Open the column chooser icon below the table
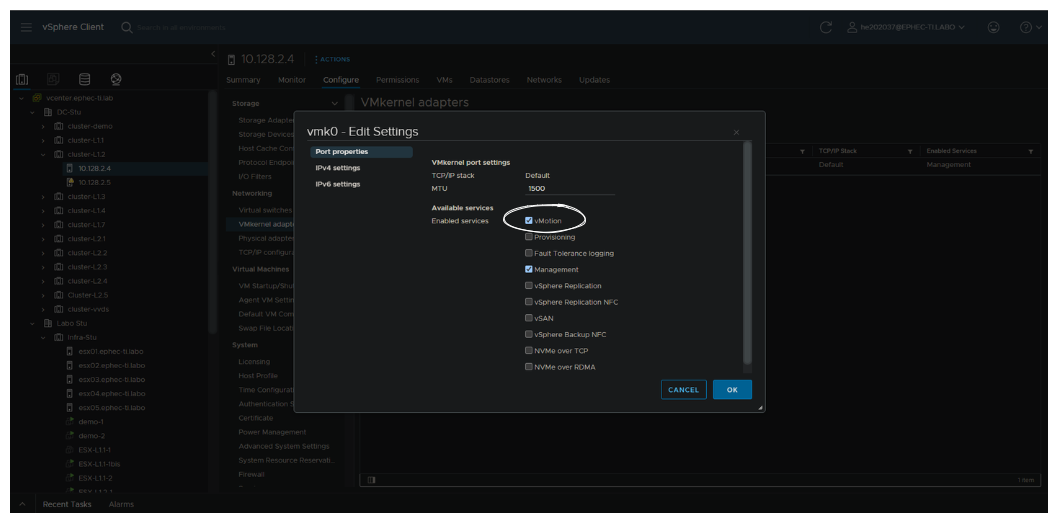 coord(371,480)
